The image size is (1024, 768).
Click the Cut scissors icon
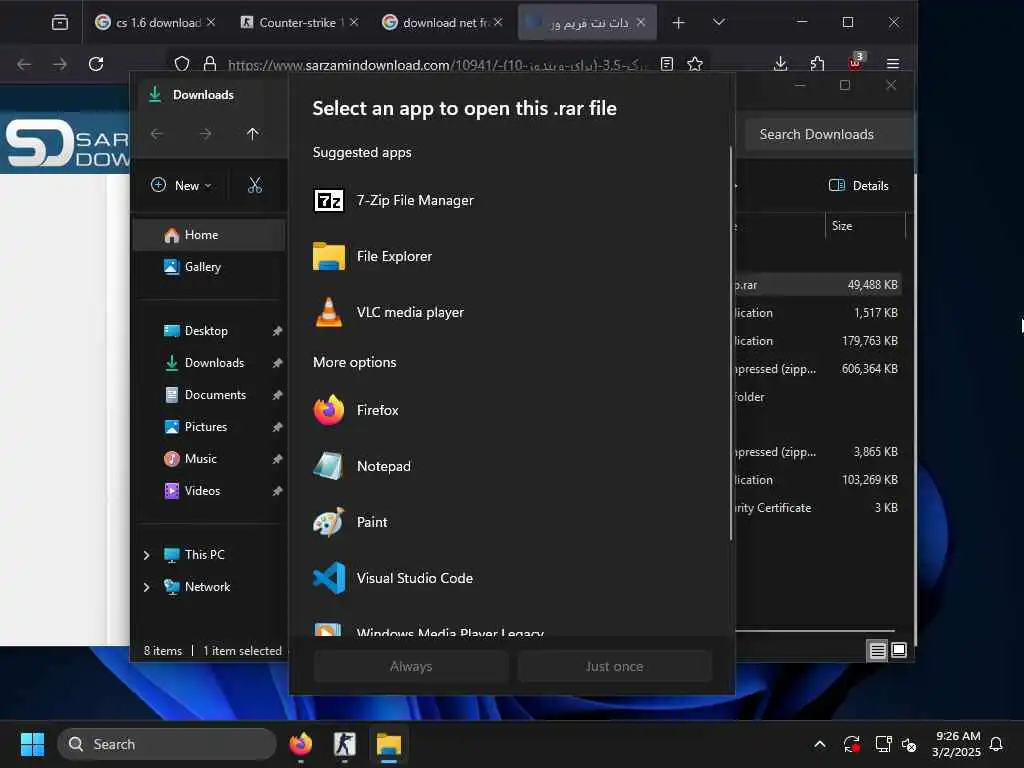255,185
